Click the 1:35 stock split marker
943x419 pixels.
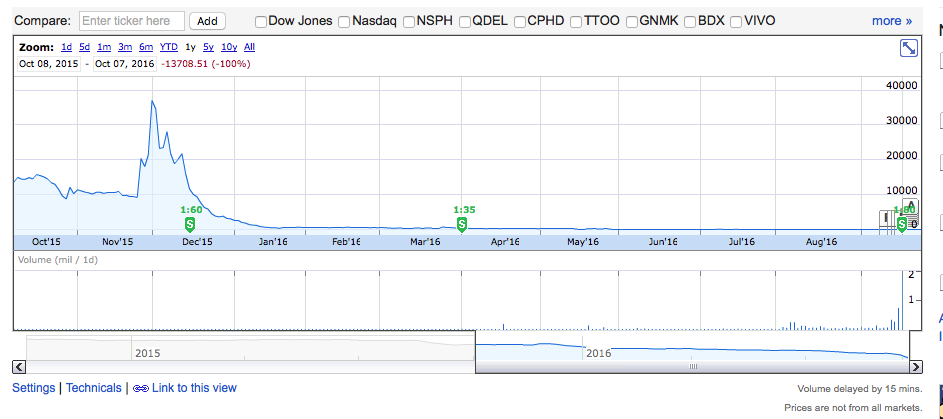point(463,224)
